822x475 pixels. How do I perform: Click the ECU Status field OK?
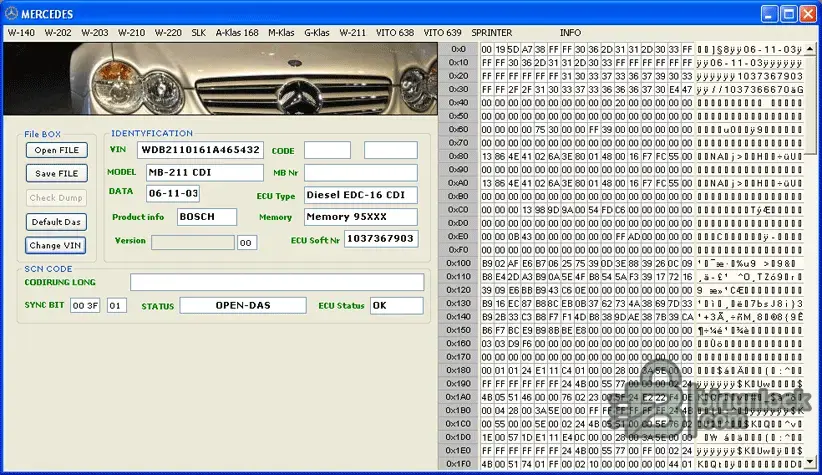click(396, 305)
